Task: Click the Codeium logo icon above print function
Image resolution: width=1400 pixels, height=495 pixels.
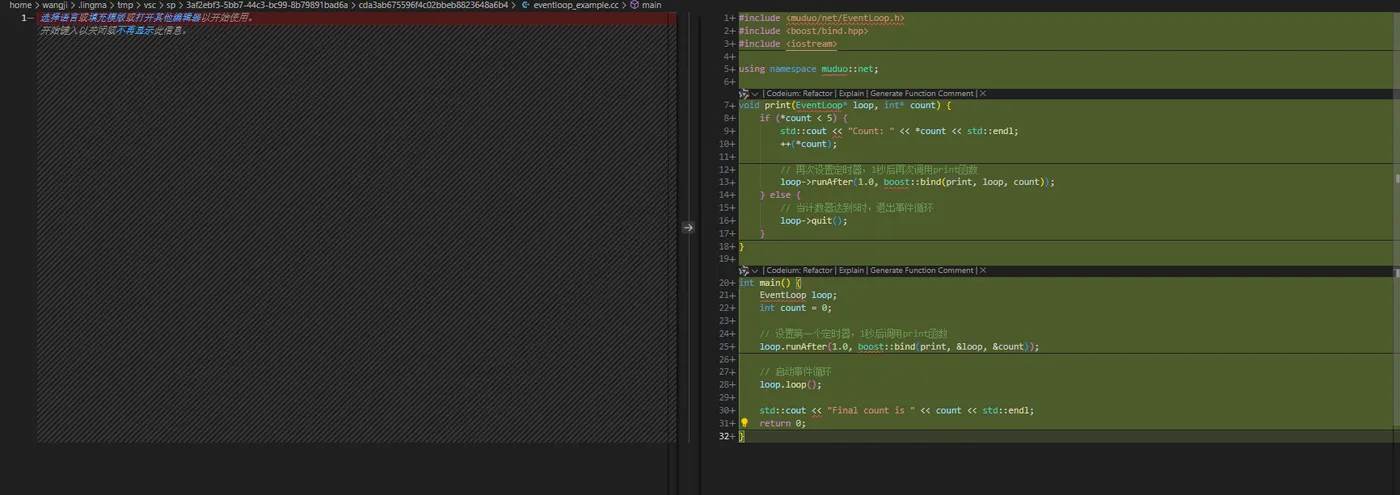Action: [x=743, y=93]
